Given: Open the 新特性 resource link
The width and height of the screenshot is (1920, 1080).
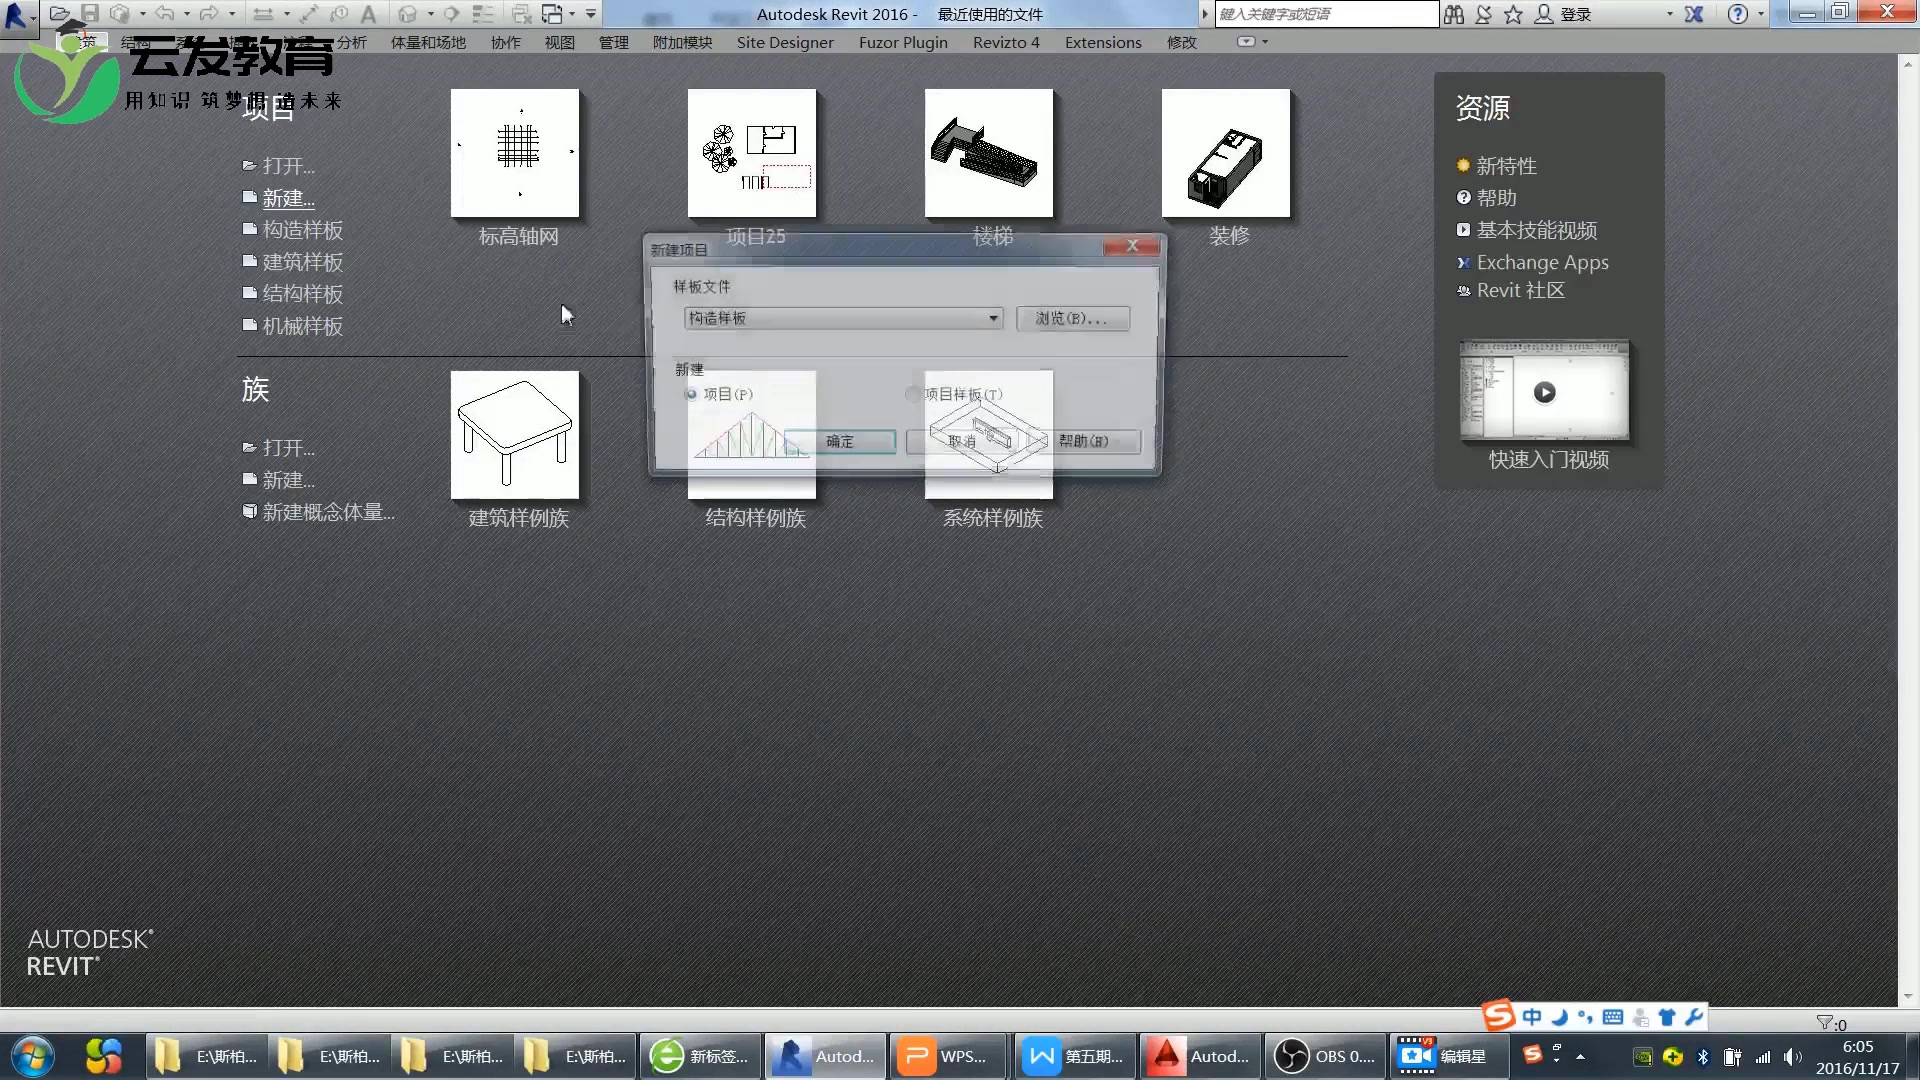Looking at the screenshot, I should tap(1506, 166).
